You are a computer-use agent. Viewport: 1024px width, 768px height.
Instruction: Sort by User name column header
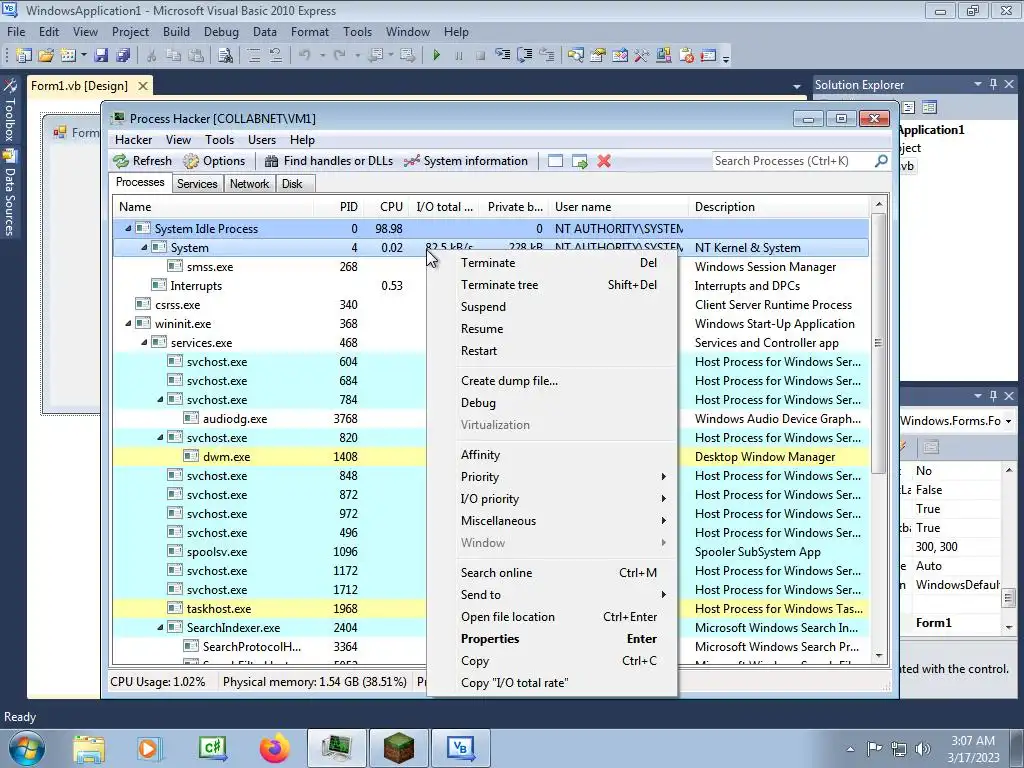pyautogui.click(x=618, y=206)
